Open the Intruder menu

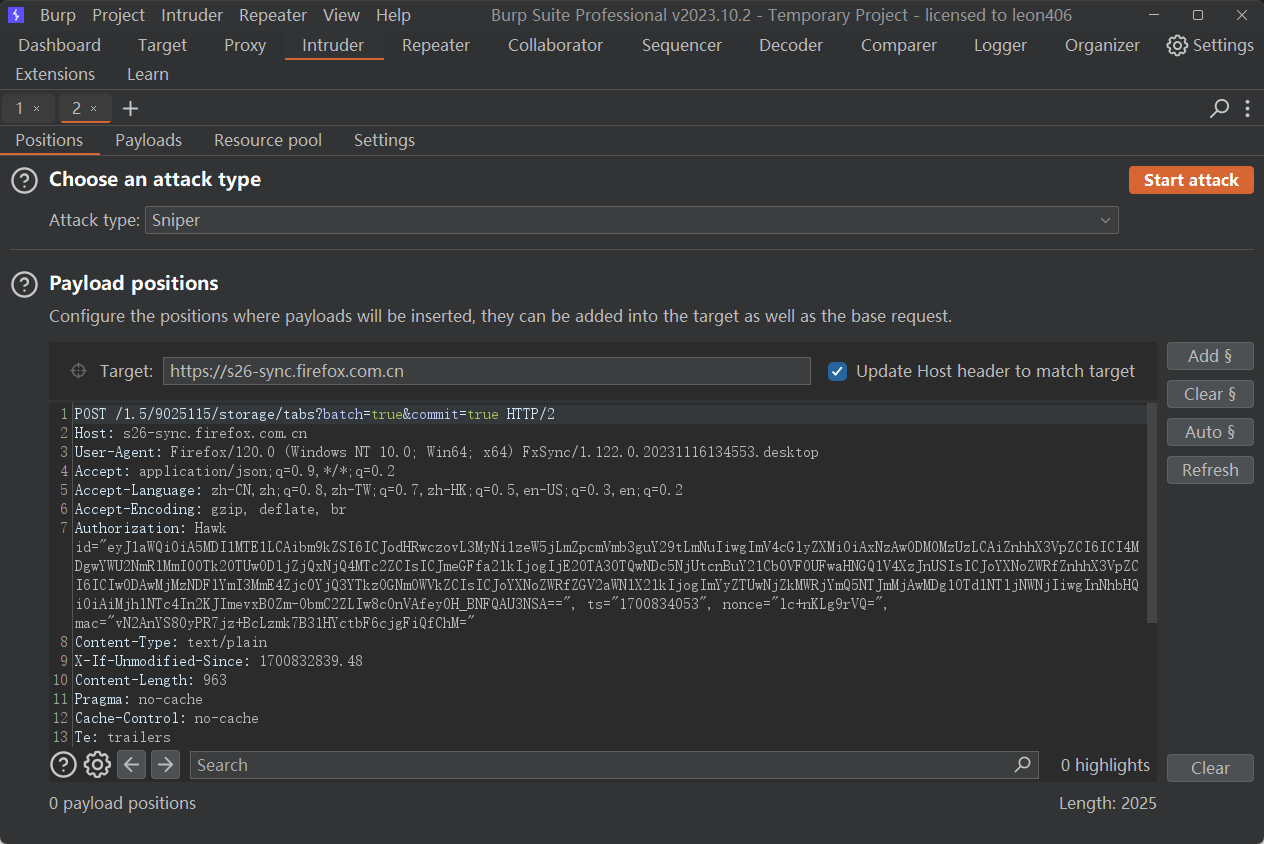(192, 15)
